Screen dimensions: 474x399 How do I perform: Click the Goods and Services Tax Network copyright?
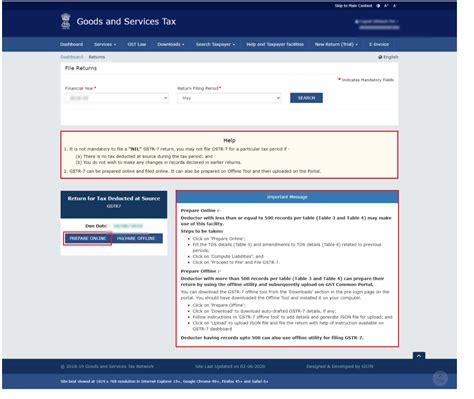[107, 366]
